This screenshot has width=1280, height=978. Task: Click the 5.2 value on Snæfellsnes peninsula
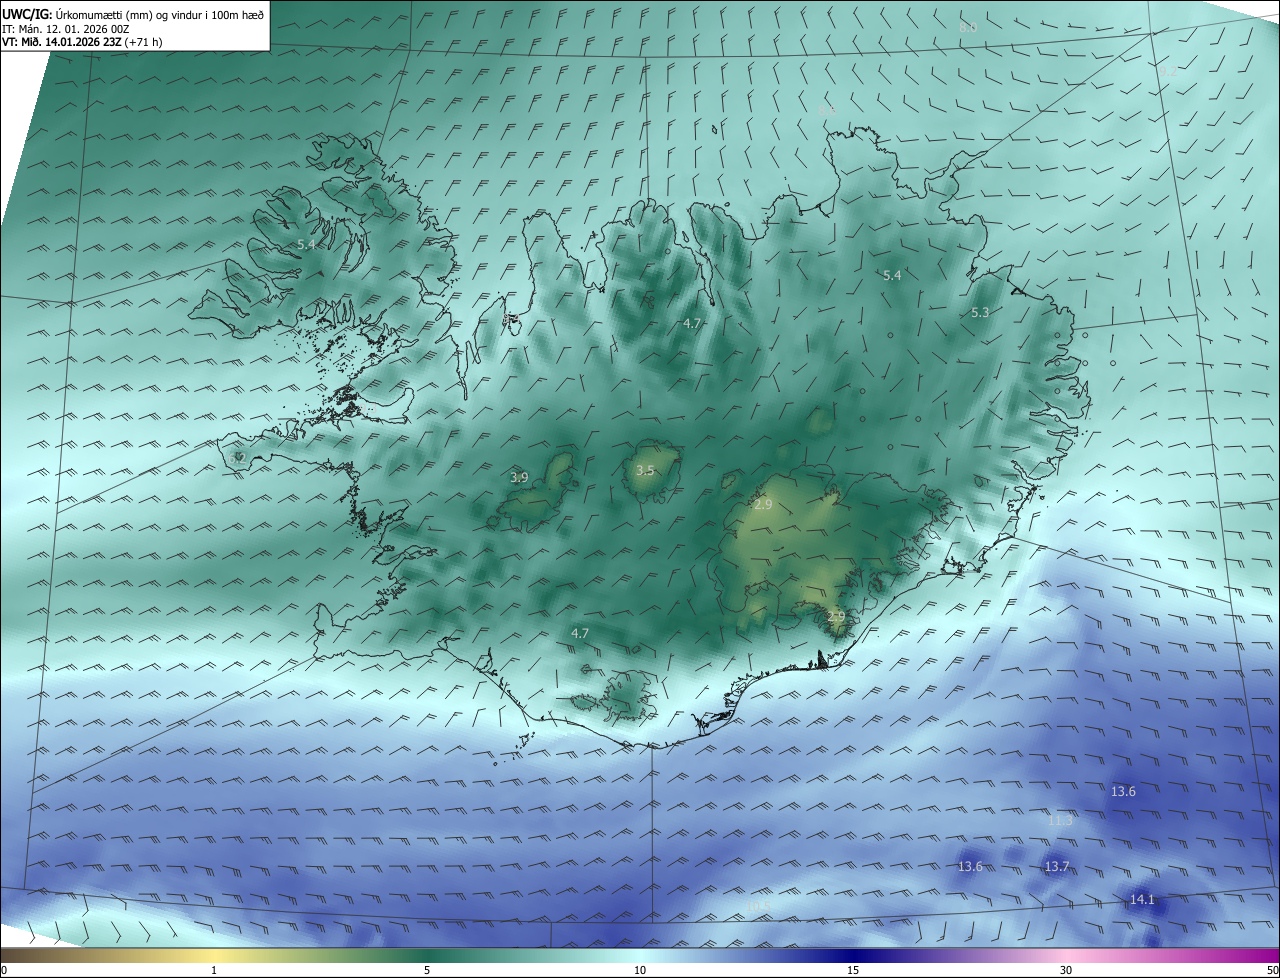(237, 458)
